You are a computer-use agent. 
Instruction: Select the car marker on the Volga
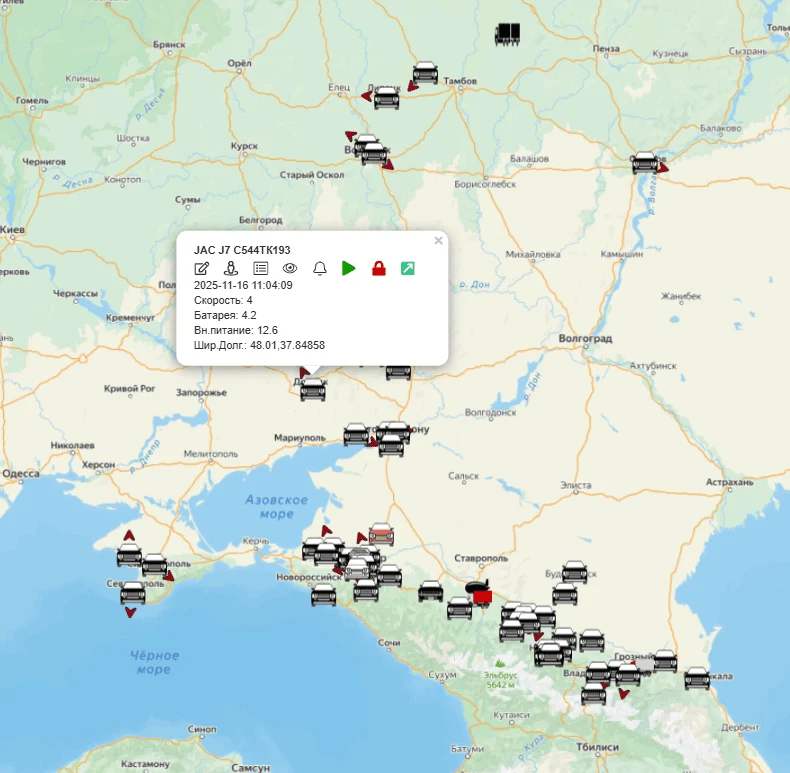[x=645, y=162]
